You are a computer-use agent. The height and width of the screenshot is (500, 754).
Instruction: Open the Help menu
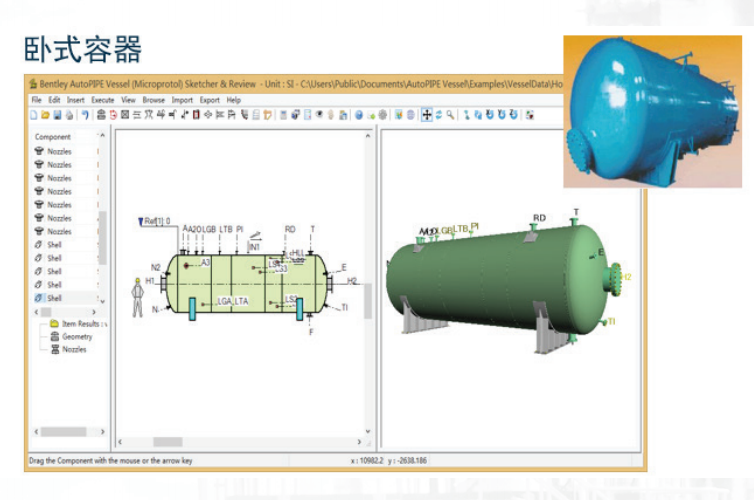234,100
